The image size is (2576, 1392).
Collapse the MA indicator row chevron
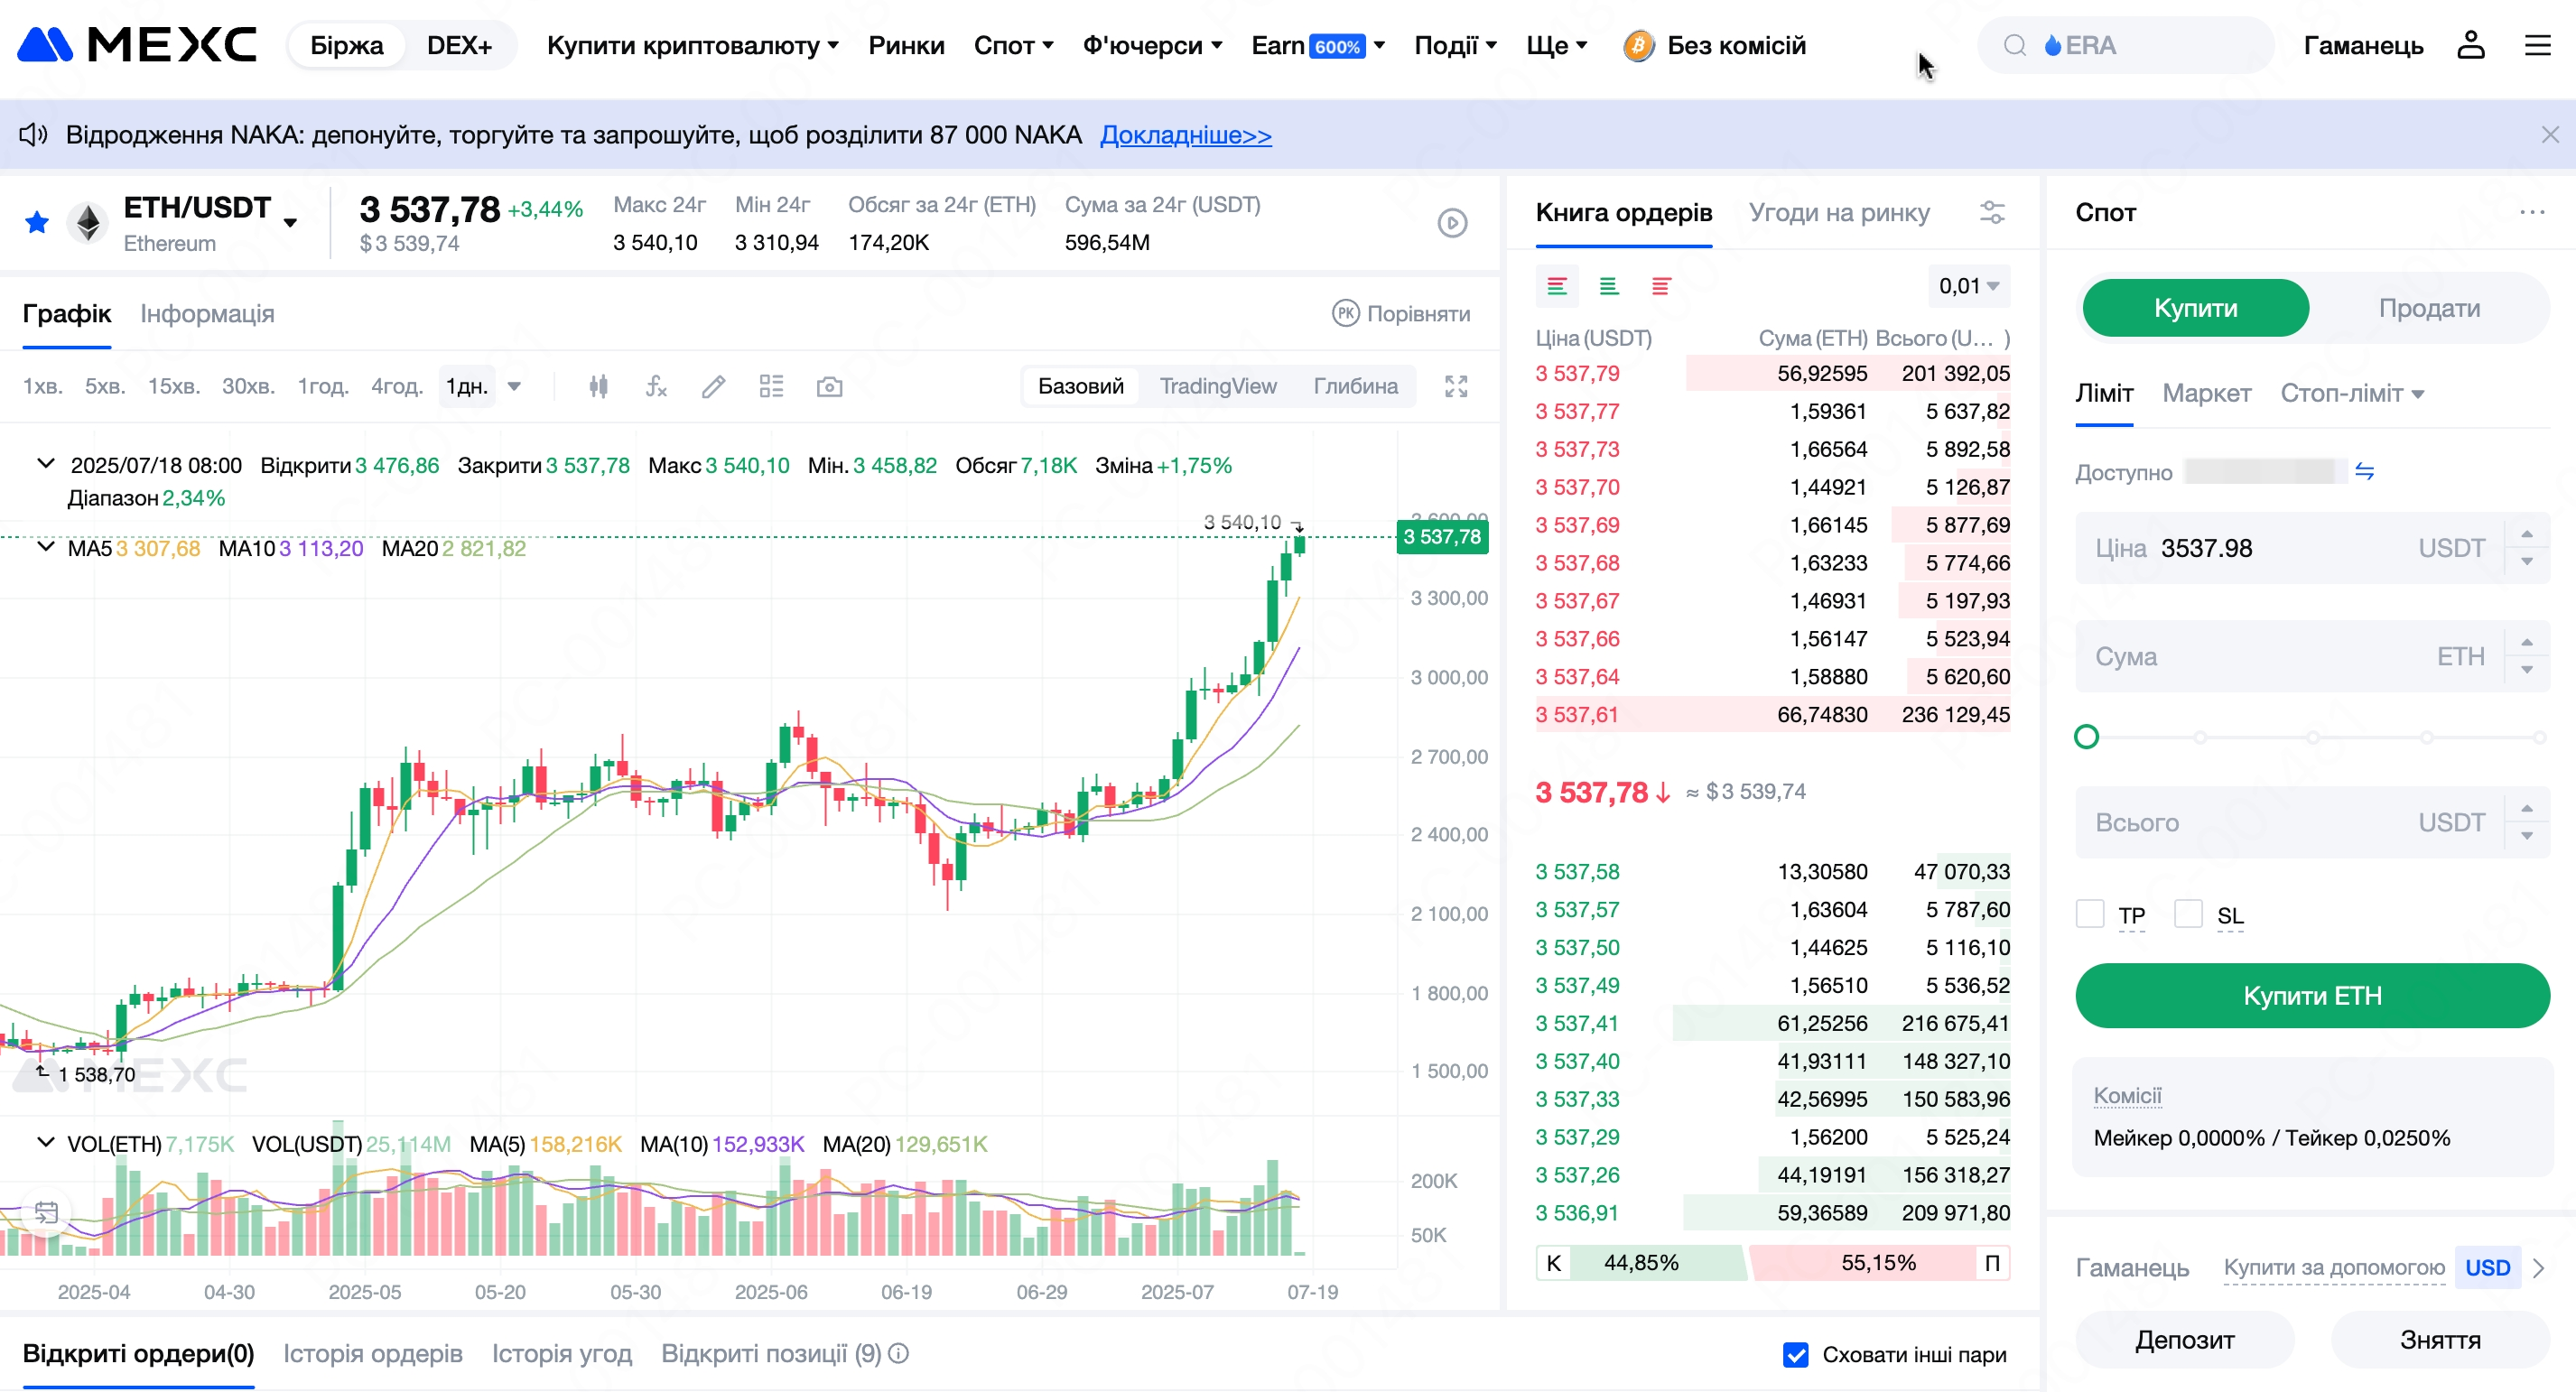pos(46,547)
